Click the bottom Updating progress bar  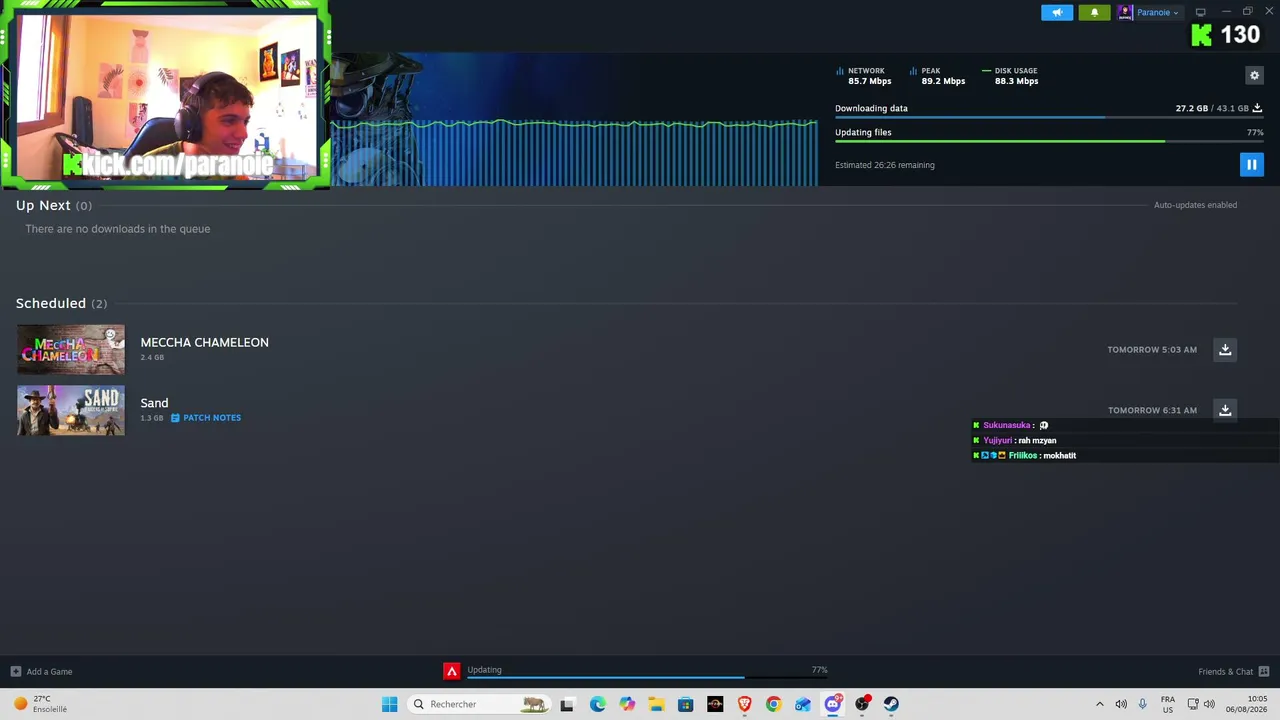pos(648,678)
